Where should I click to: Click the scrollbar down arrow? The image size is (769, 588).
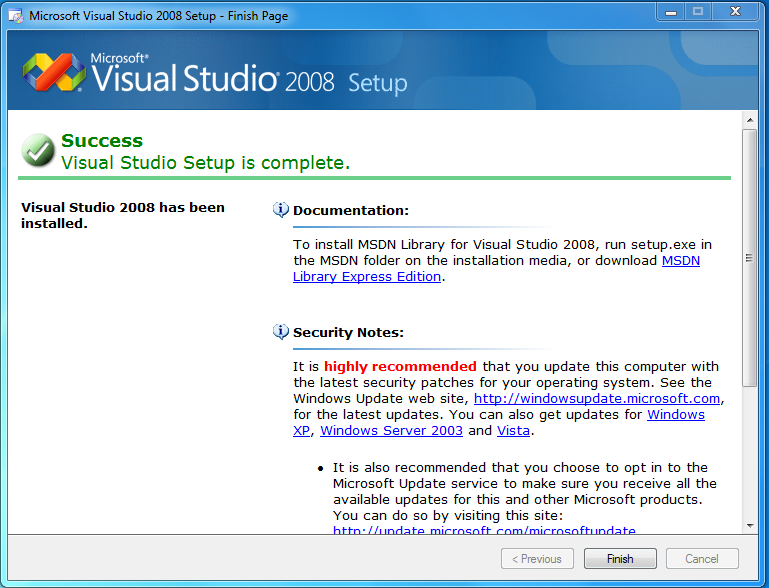750,526
